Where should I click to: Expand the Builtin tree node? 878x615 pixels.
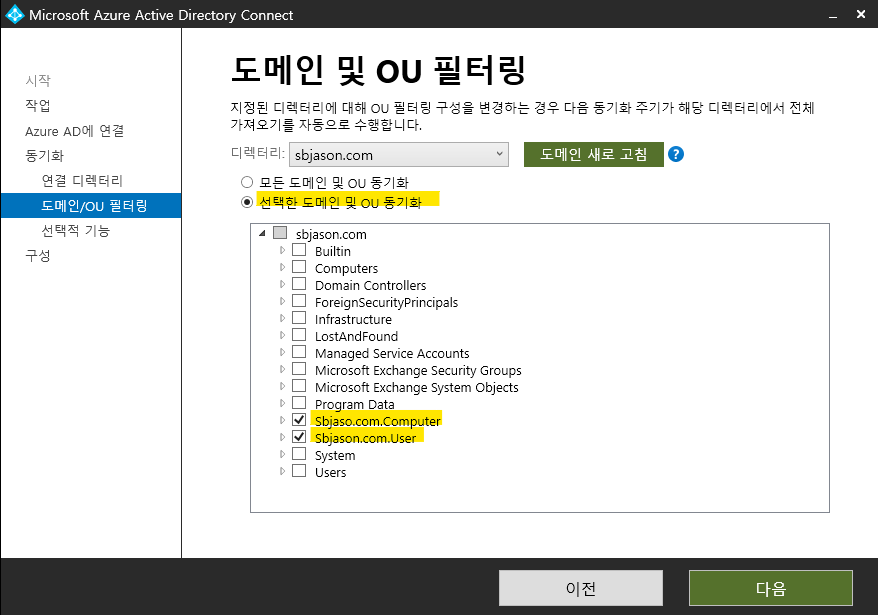(x=282, y=250)
